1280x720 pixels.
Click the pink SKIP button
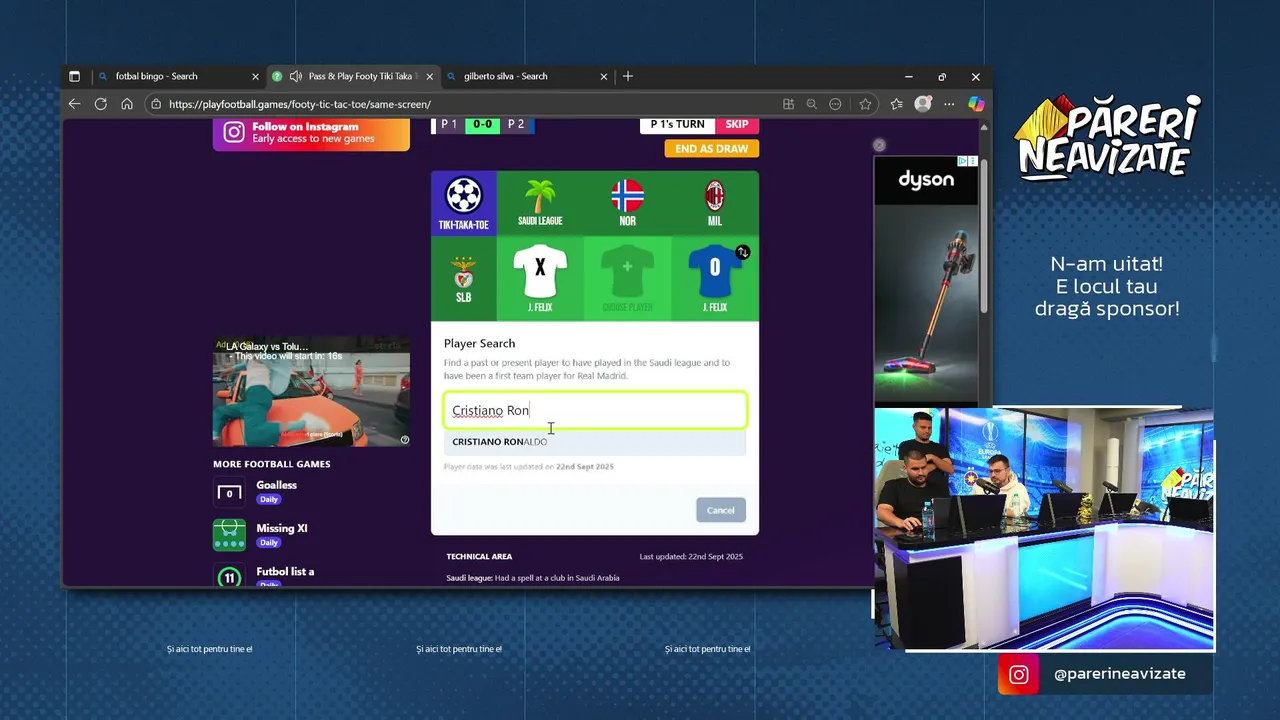tap(737, 125)
